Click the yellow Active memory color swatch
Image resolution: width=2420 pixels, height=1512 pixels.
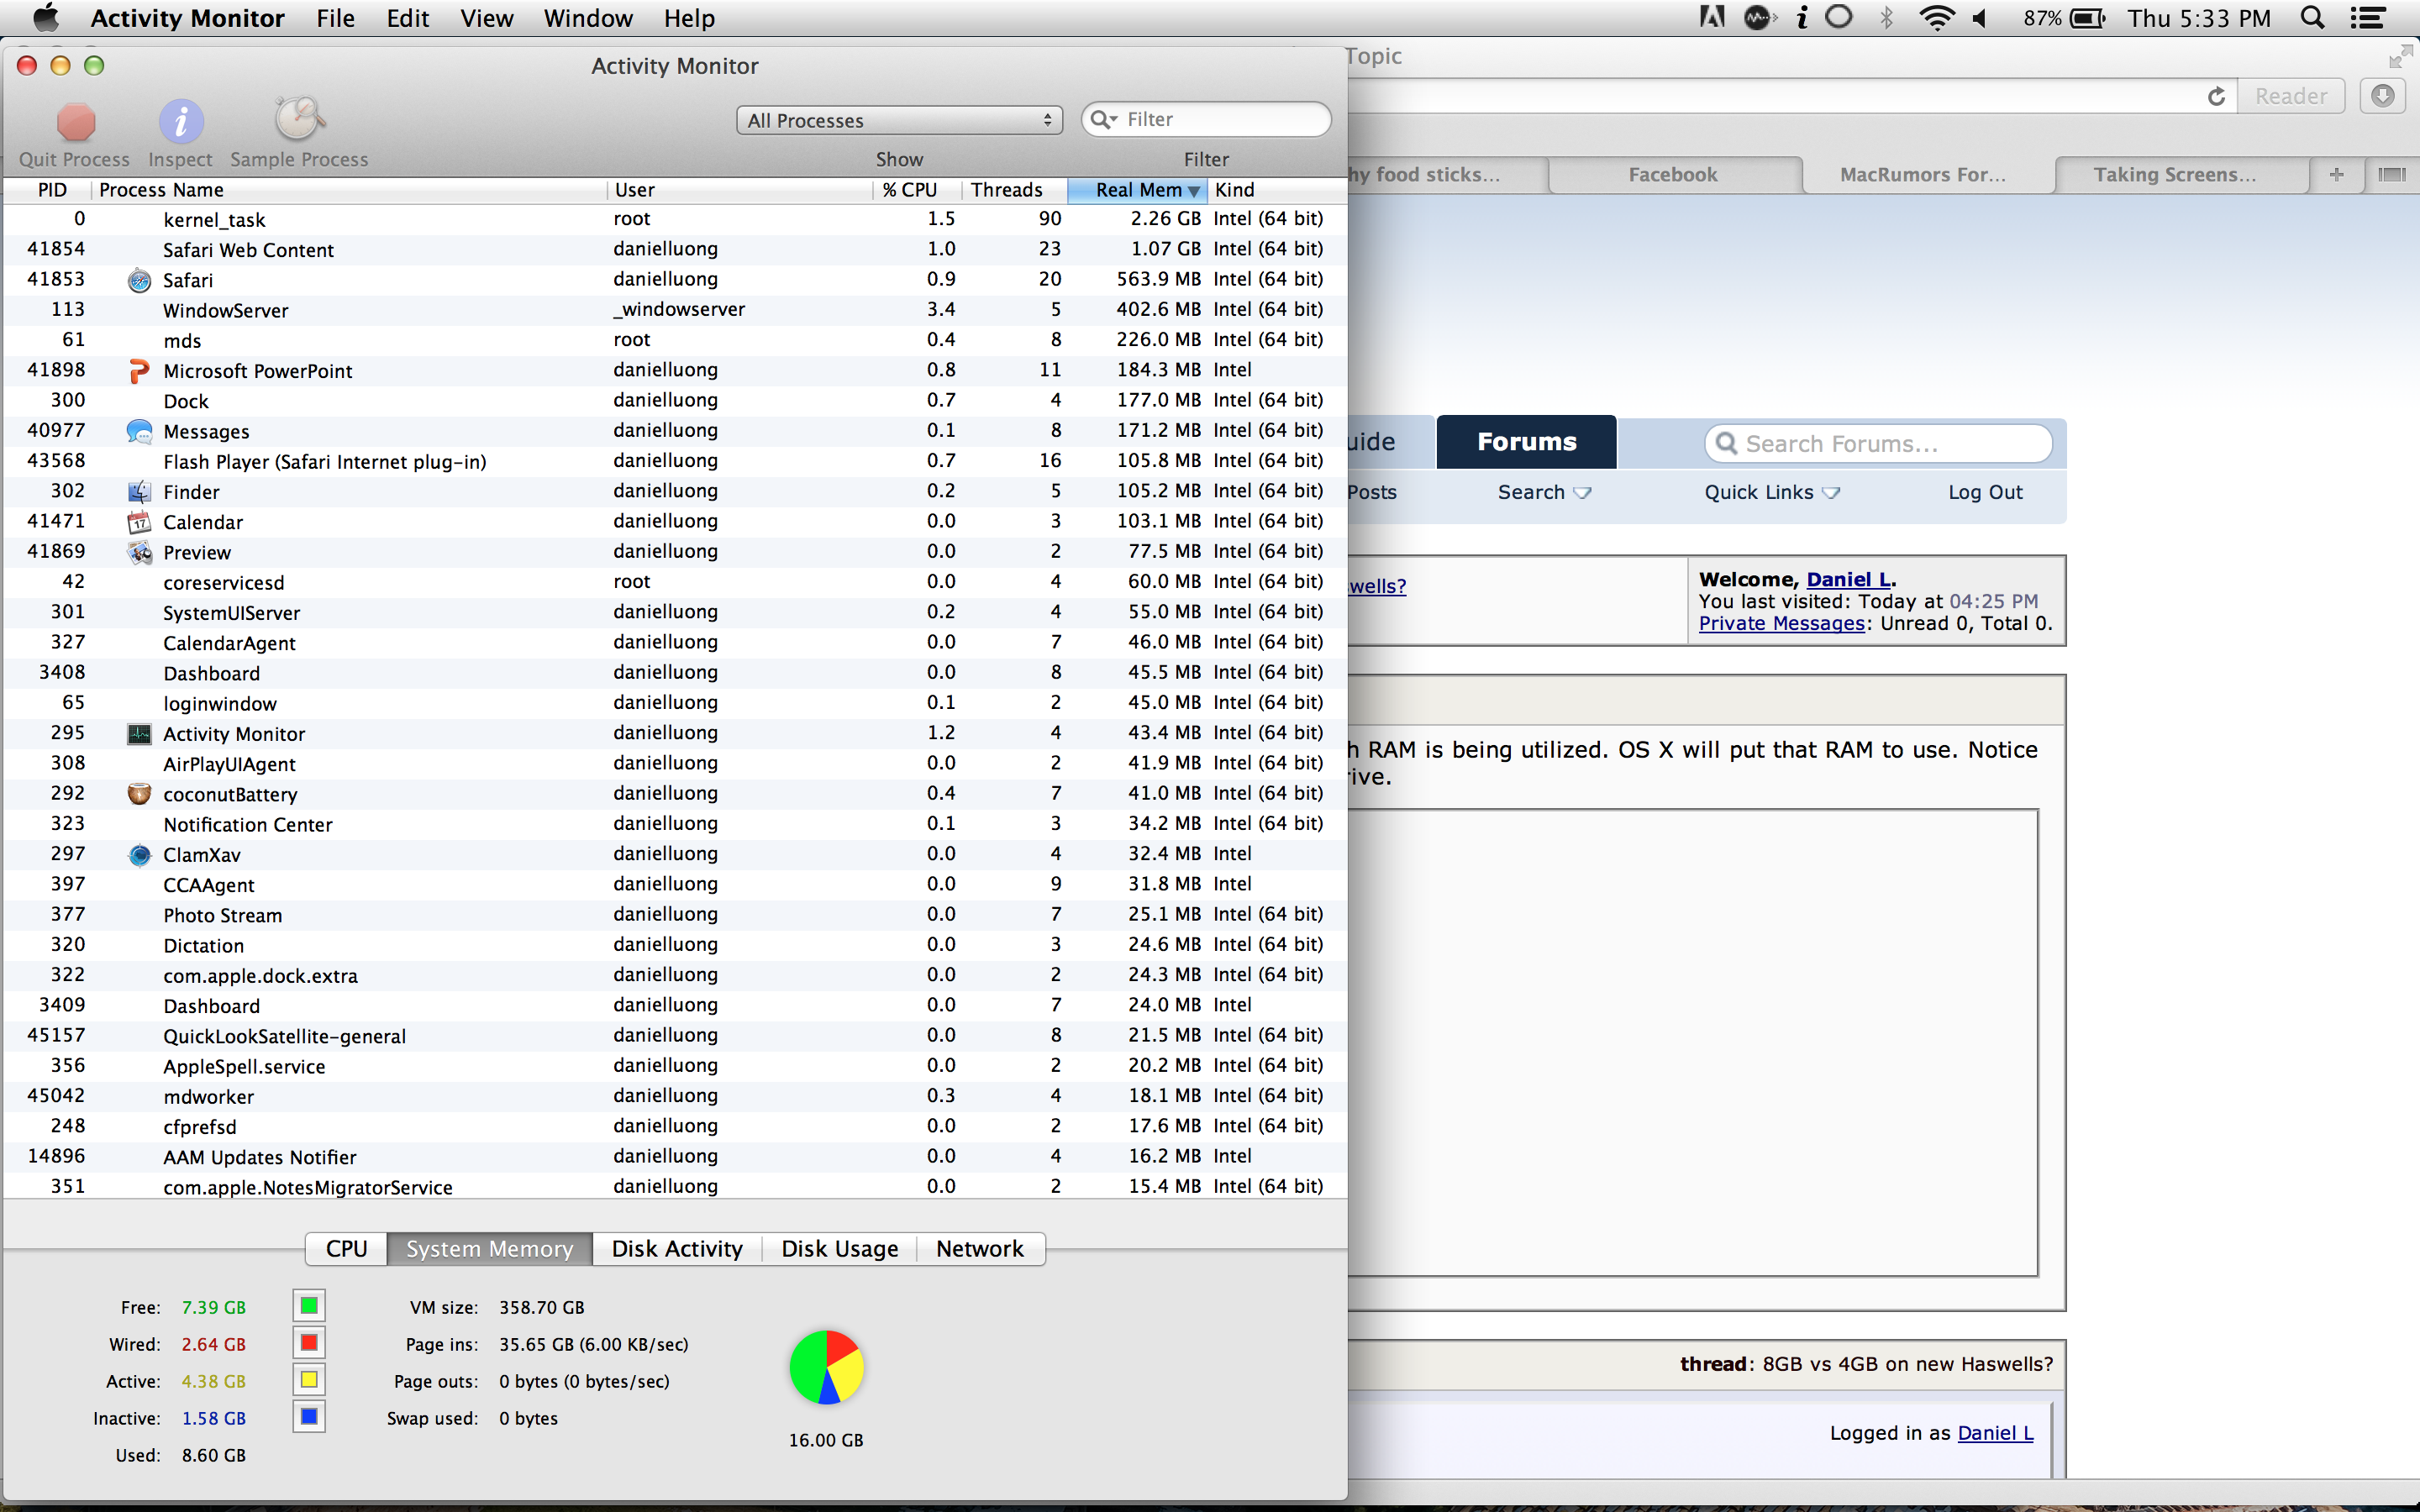(309, 1380)
